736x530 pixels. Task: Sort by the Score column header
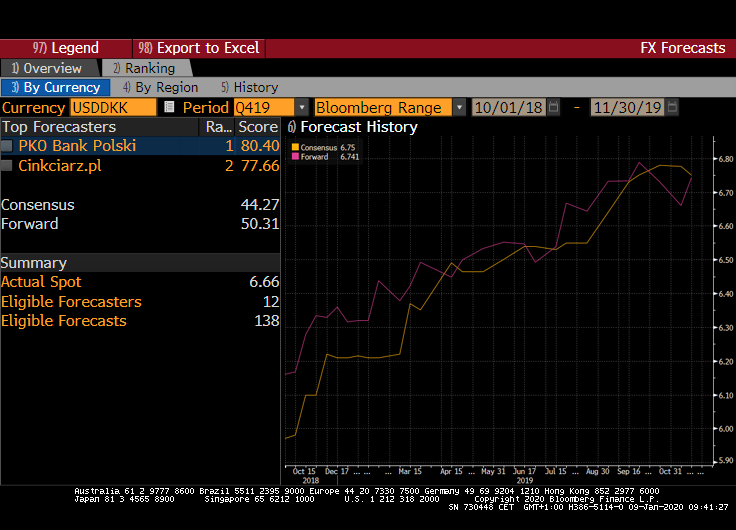click(257, 127)
